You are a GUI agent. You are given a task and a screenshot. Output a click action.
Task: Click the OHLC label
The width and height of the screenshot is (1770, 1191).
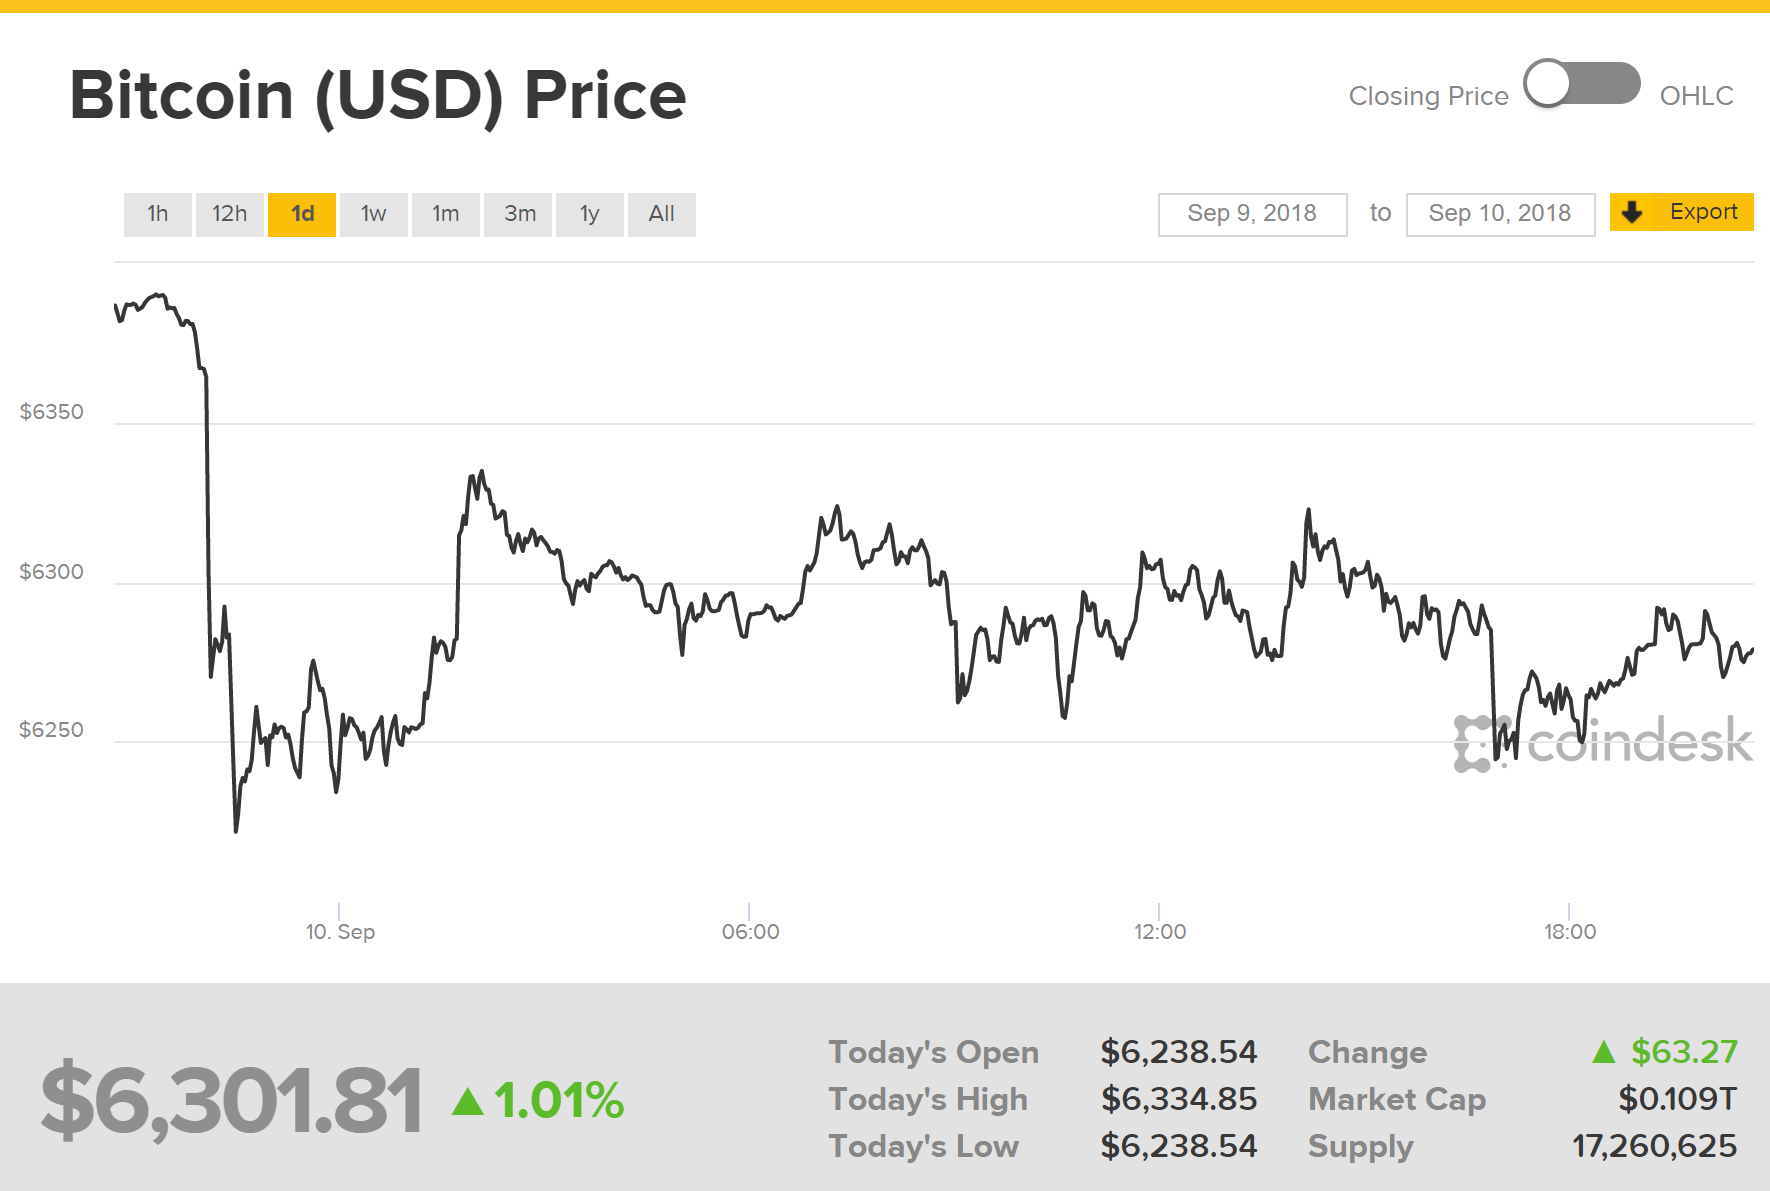1696,96
